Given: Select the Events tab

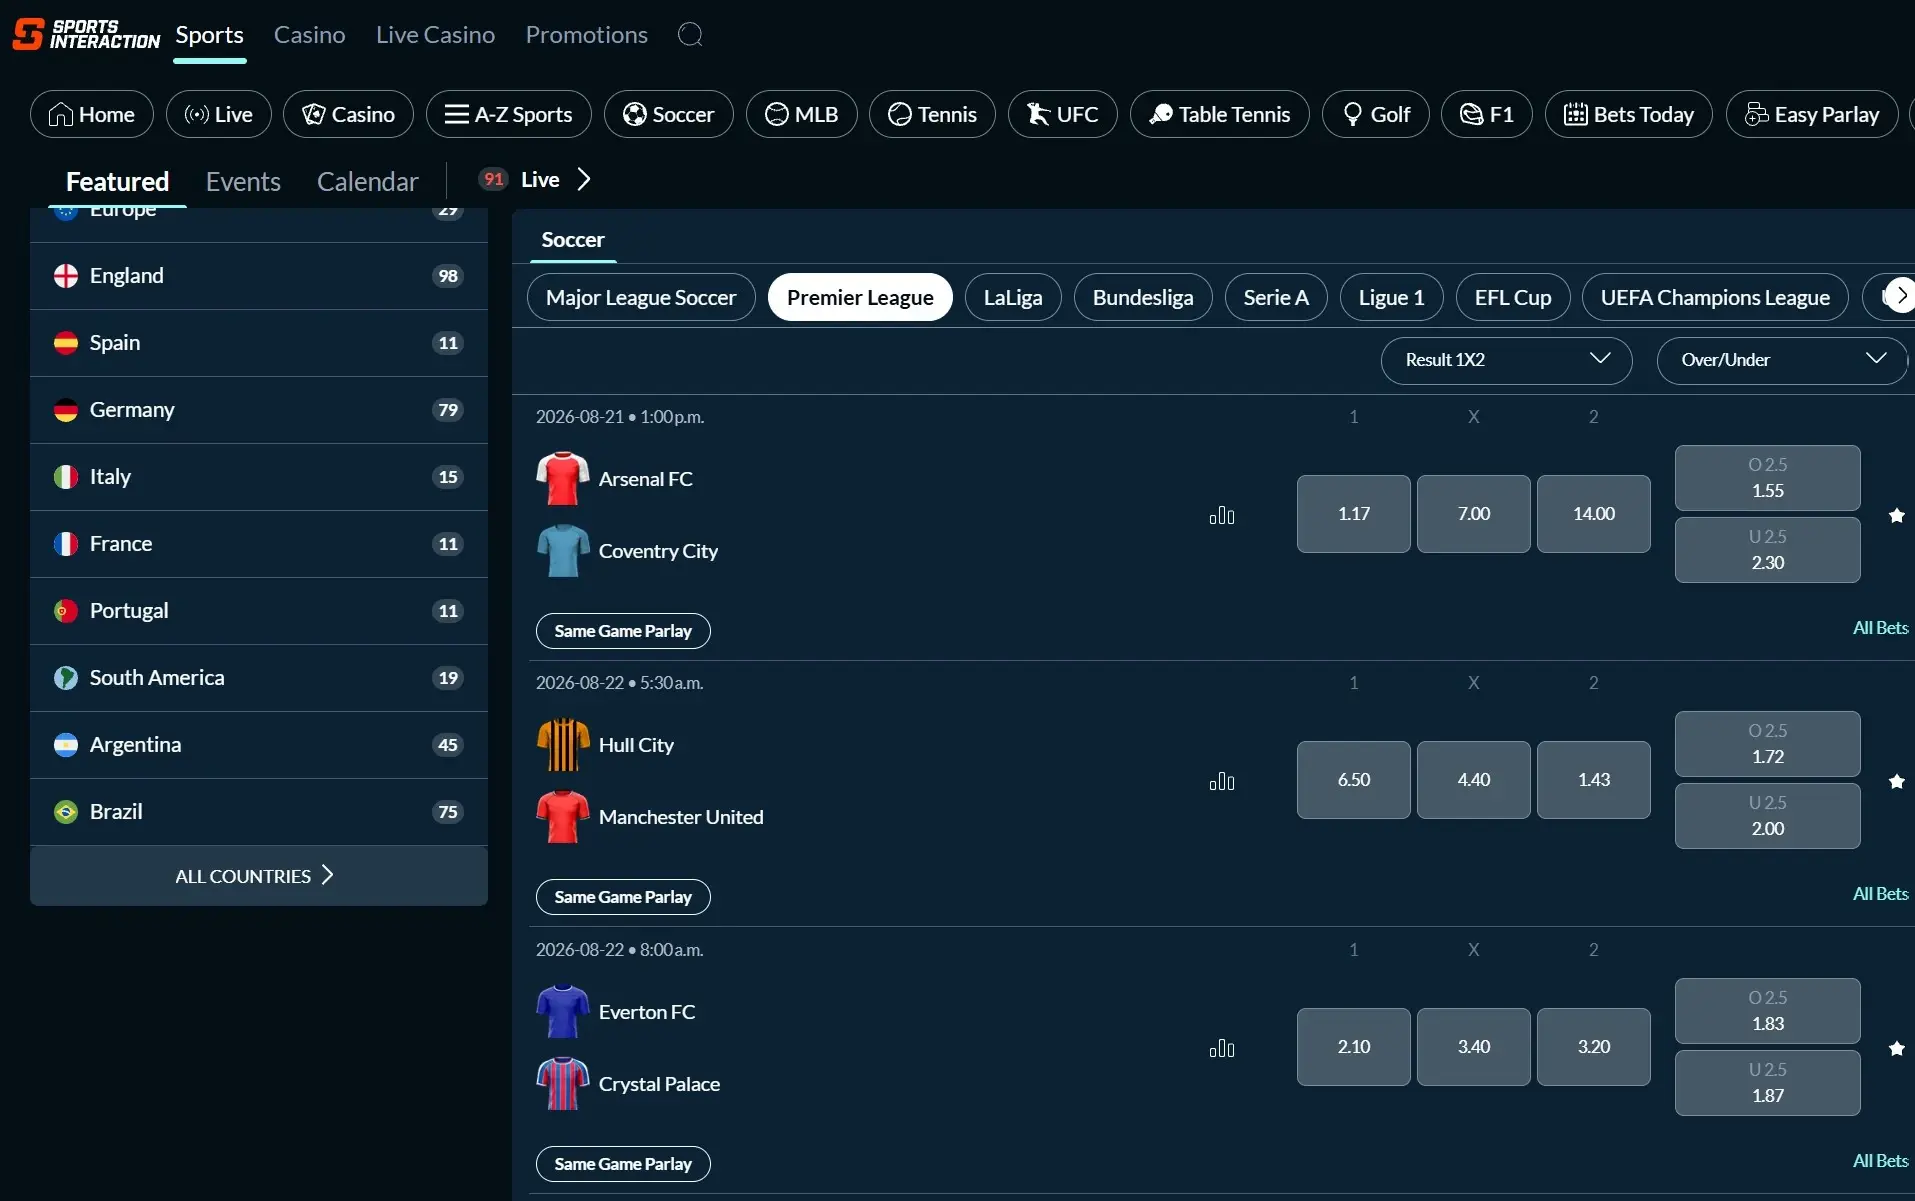Looking at the screenshot, I should [243, 182].
